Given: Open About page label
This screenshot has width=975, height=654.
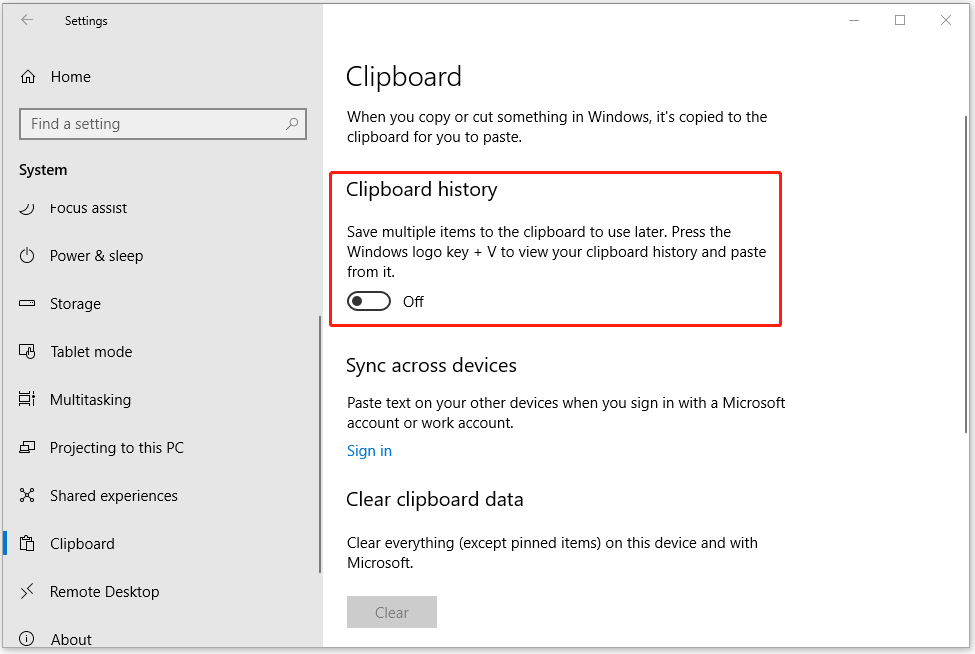Looking at the screenshot, I should [x=72, y=639].
